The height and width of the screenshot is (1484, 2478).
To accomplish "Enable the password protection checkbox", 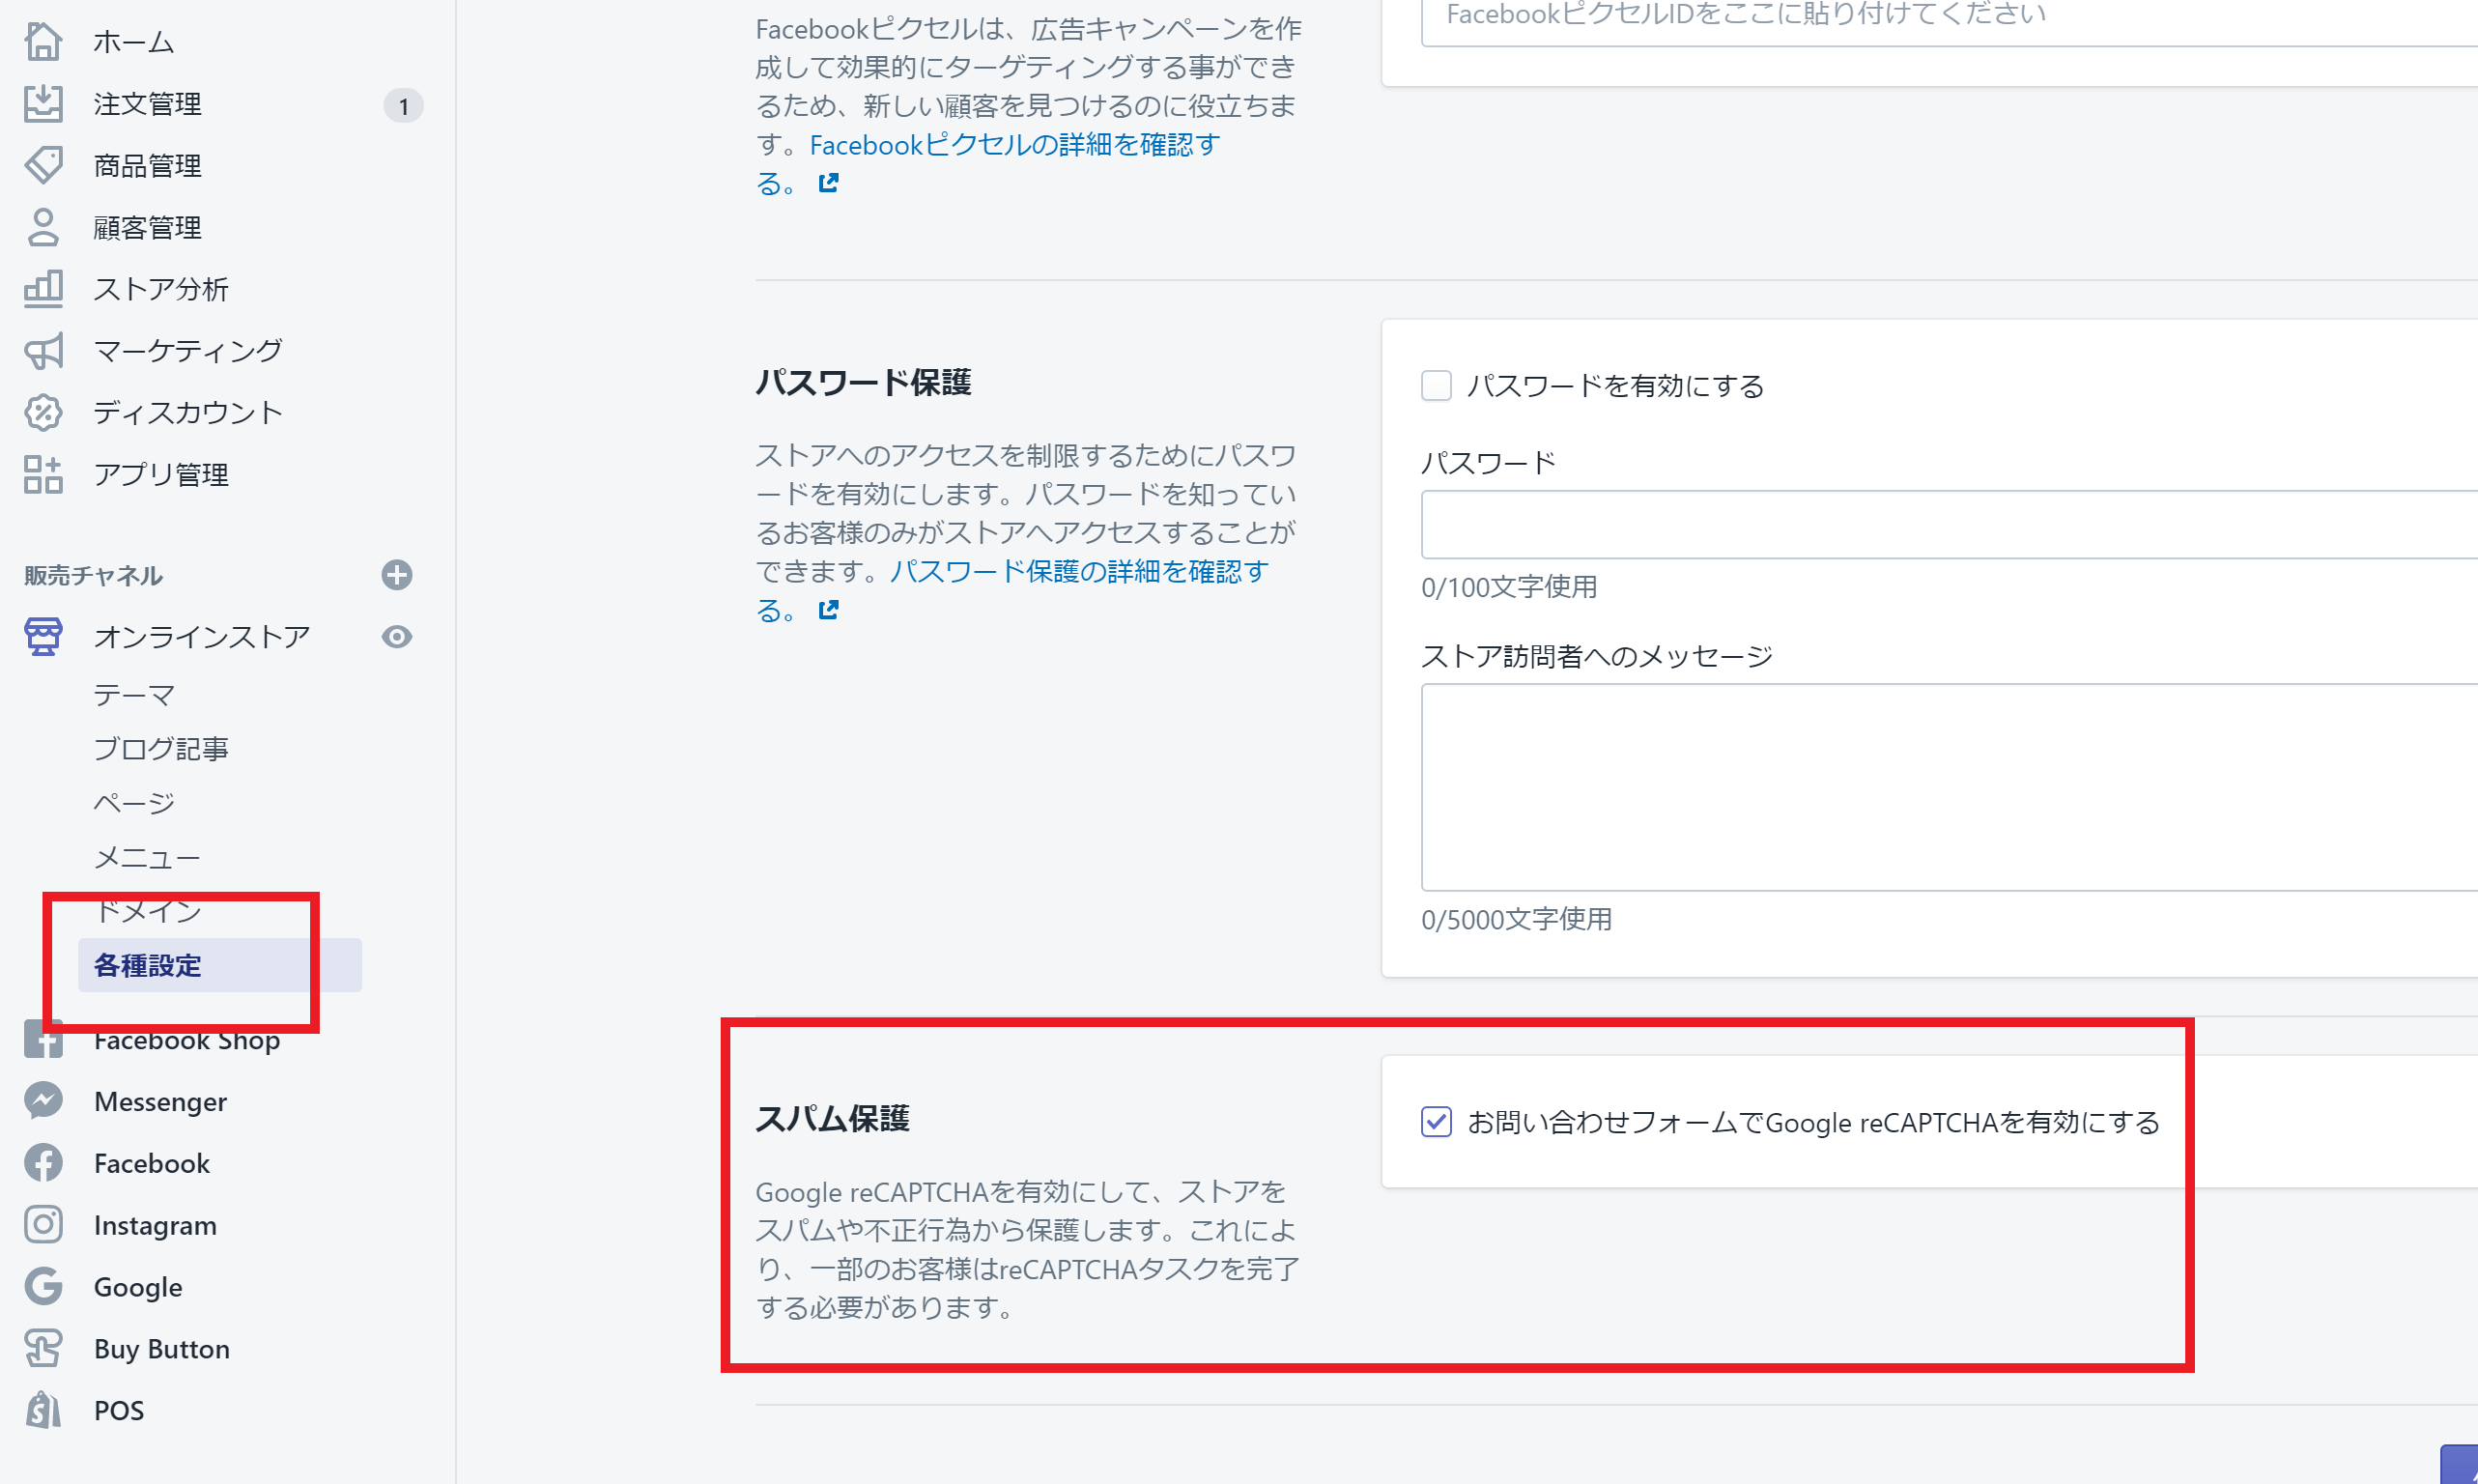I will pyautogui.click(x=1436, y=386).
